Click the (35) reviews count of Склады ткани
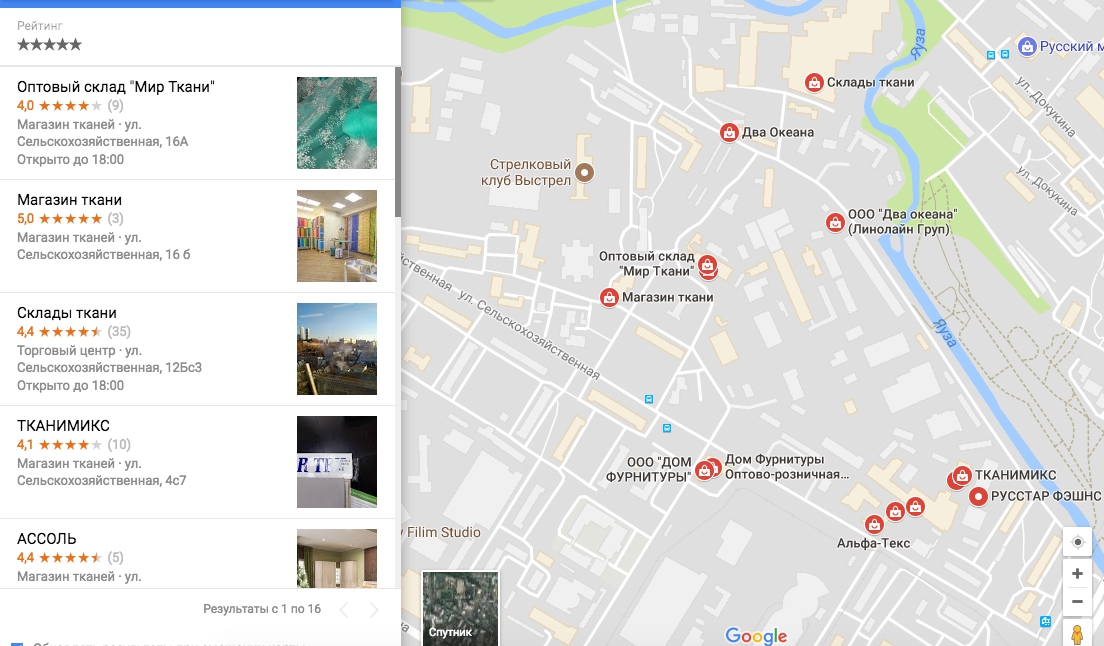Image resolution: width=1104 pixels, height=646 pixels. click(119, 331)
